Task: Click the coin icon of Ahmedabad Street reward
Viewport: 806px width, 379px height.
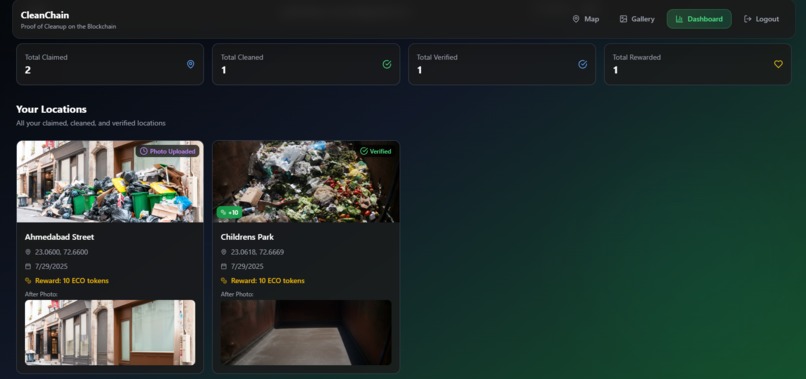Action: pos(28,281)
